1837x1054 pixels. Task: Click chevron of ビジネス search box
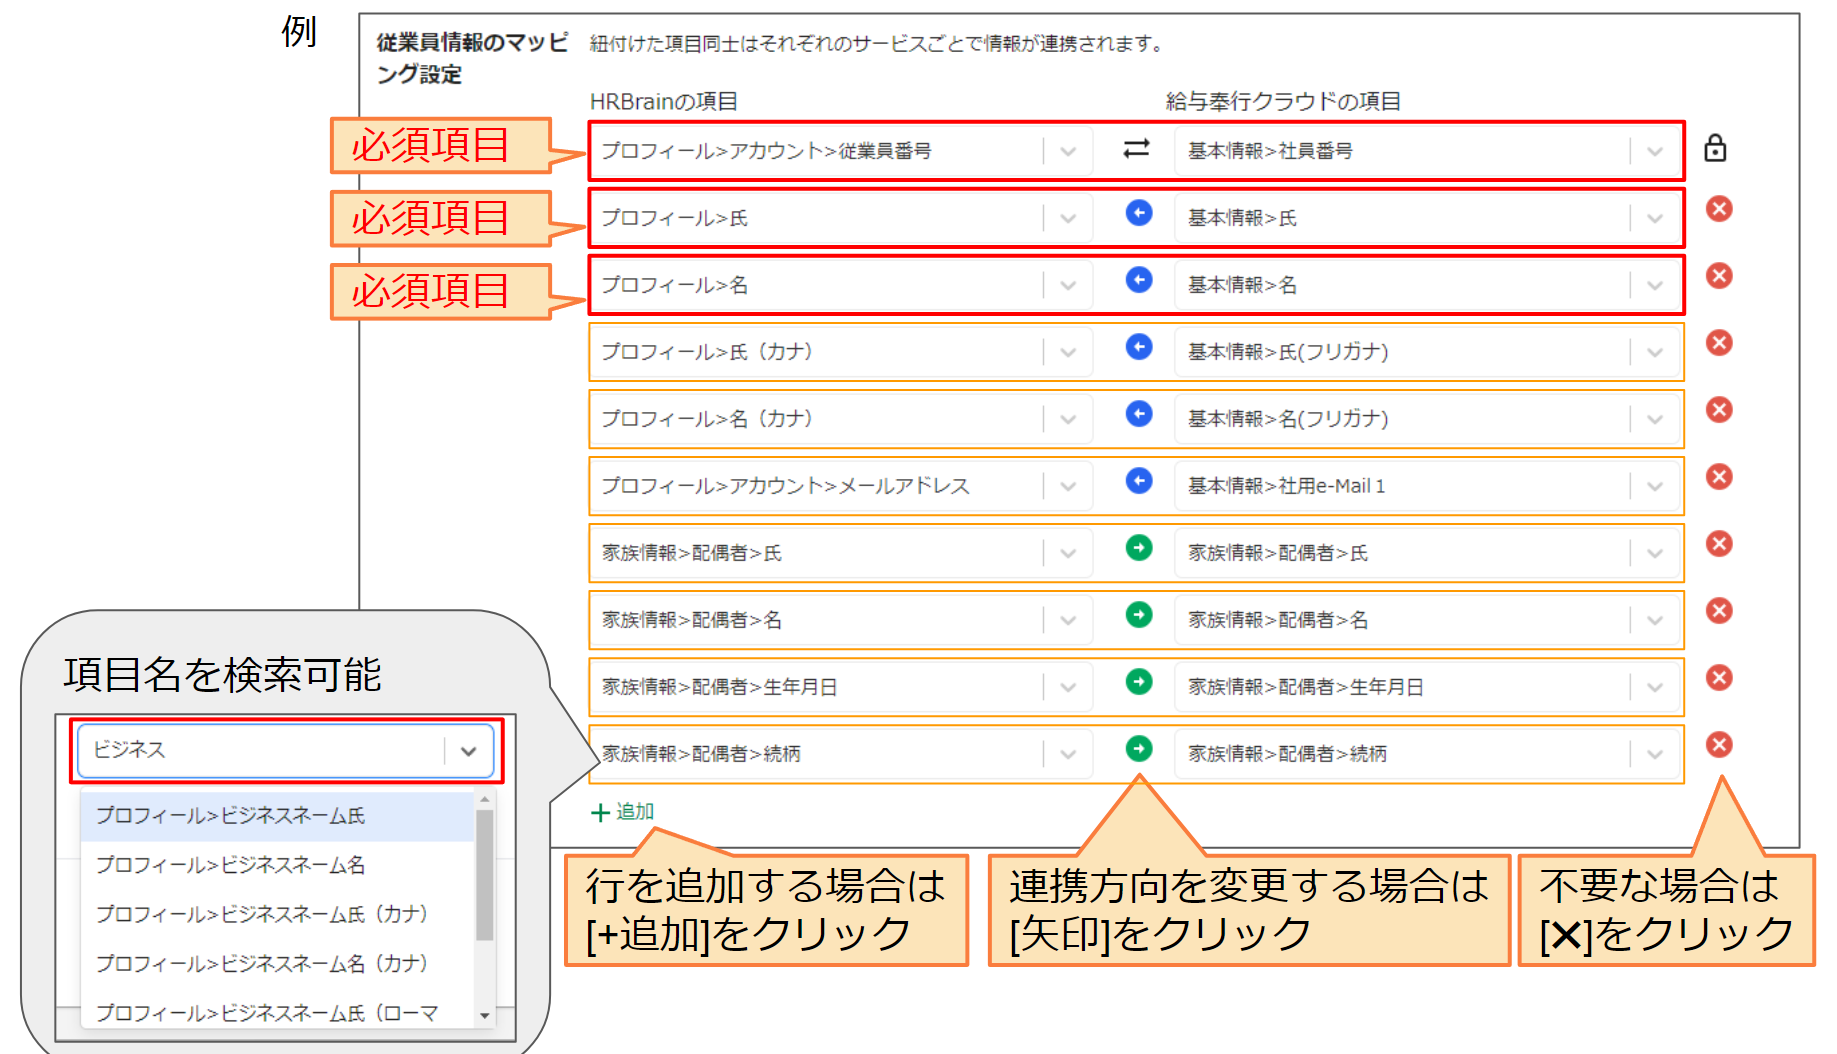[x=468, y=751]
